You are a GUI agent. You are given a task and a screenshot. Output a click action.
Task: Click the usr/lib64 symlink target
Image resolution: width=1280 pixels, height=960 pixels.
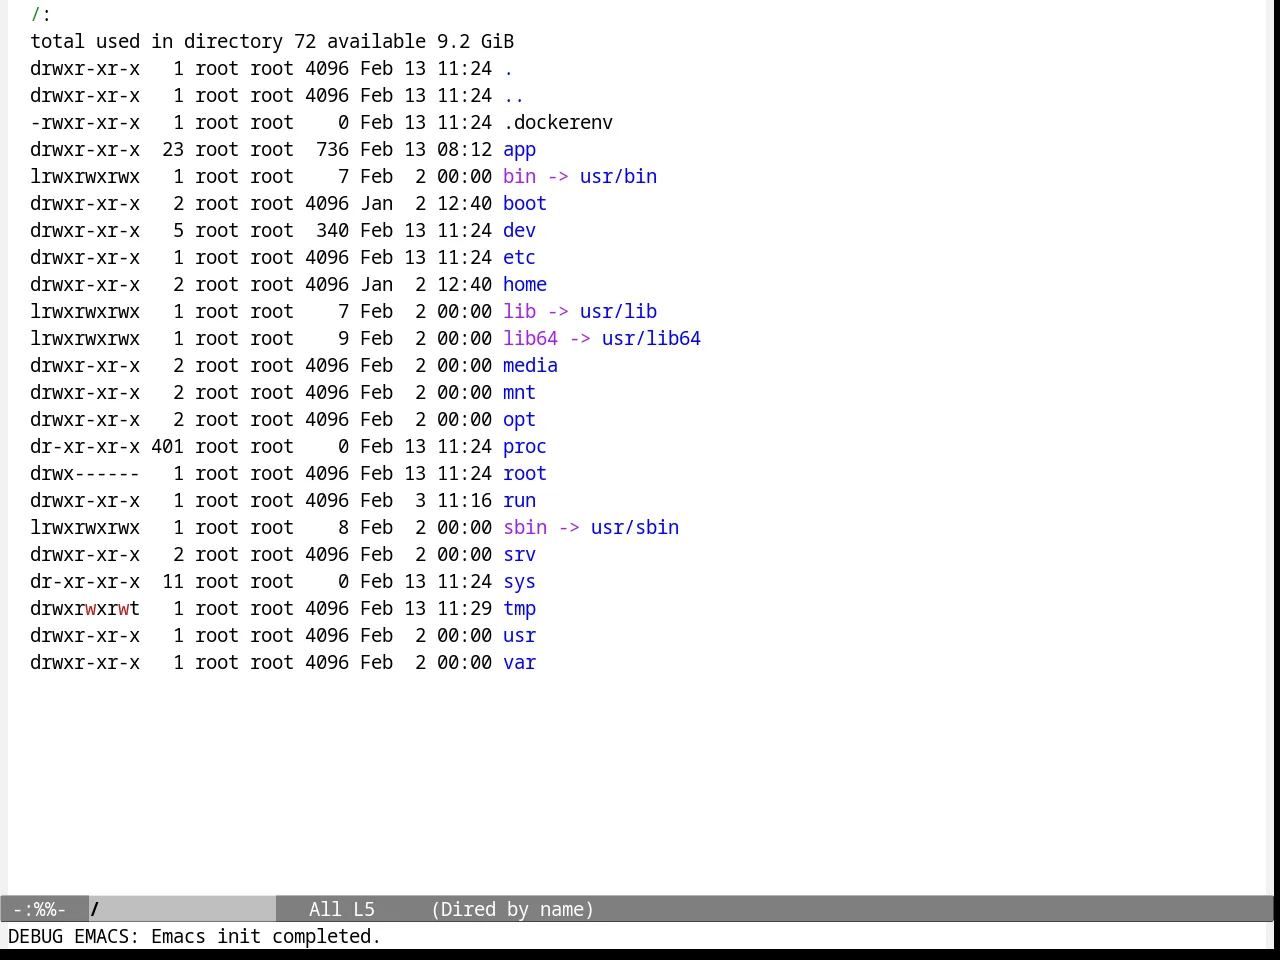point(651,338)
